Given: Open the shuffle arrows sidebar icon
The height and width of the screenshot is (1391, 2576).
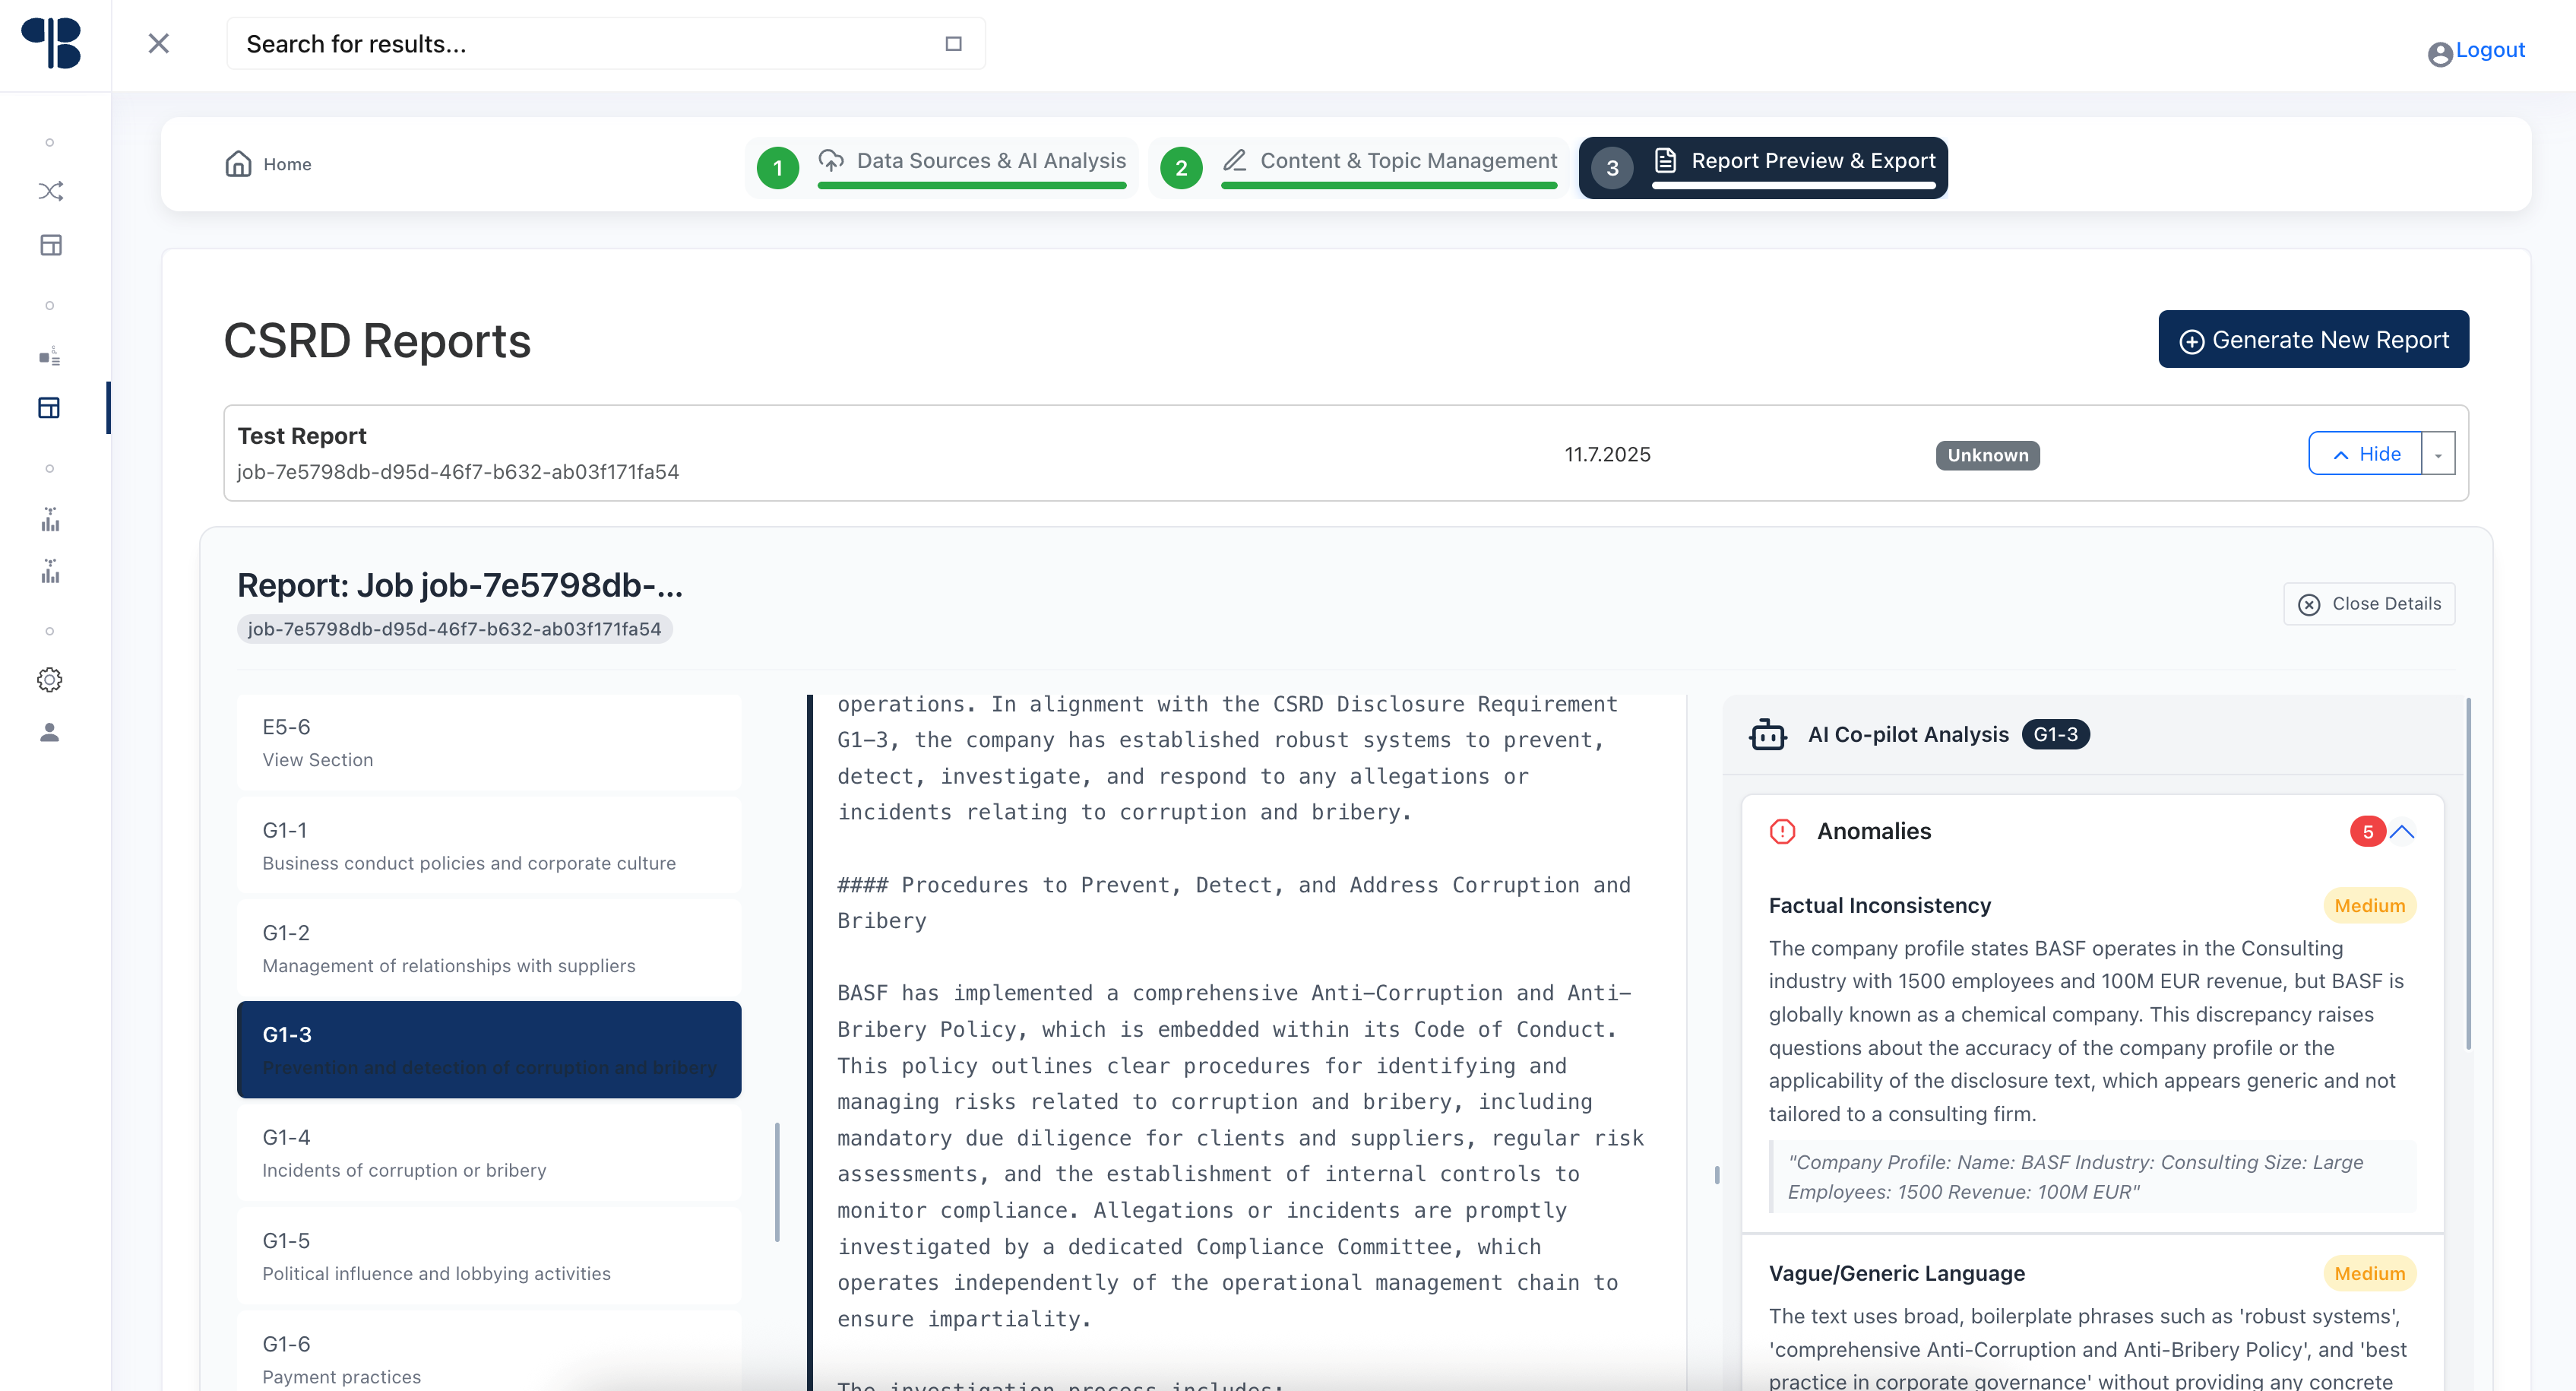Looking at the screenshot, I should [50, 191].
